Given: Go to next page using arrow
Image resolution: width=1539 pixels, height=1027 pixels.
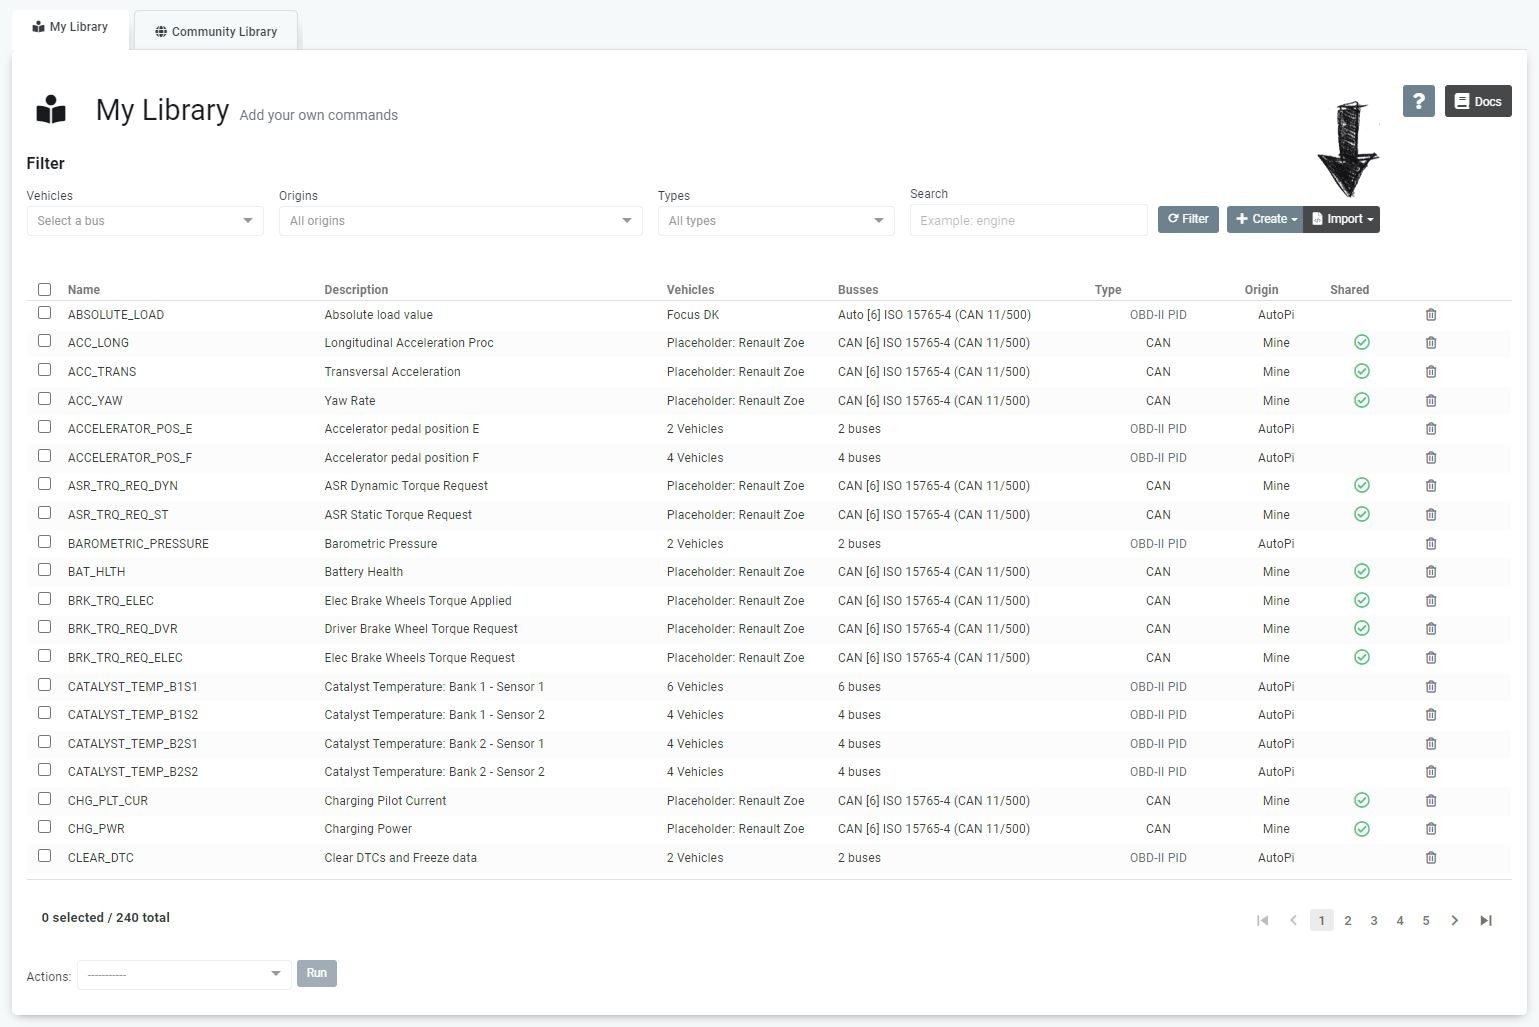Looking at the screenshot, I should tap(1454, 921).
